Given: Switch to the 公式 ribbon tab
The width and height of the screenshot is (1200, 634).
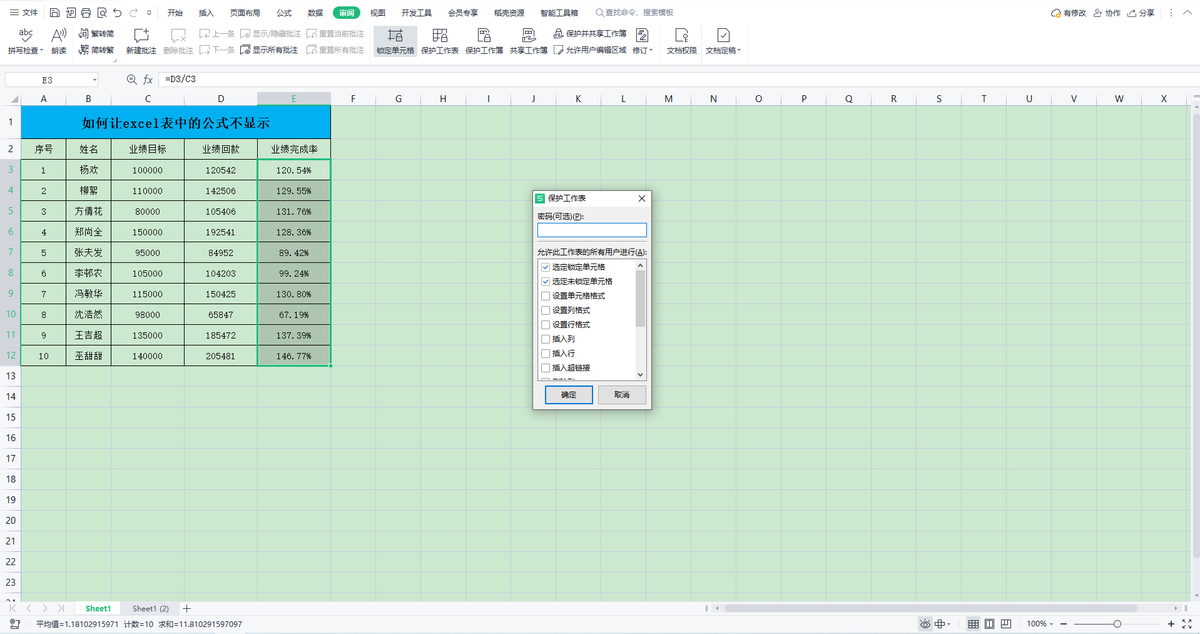Looking at the screenshot, I should pyautogui.click(x=284, y=13).
